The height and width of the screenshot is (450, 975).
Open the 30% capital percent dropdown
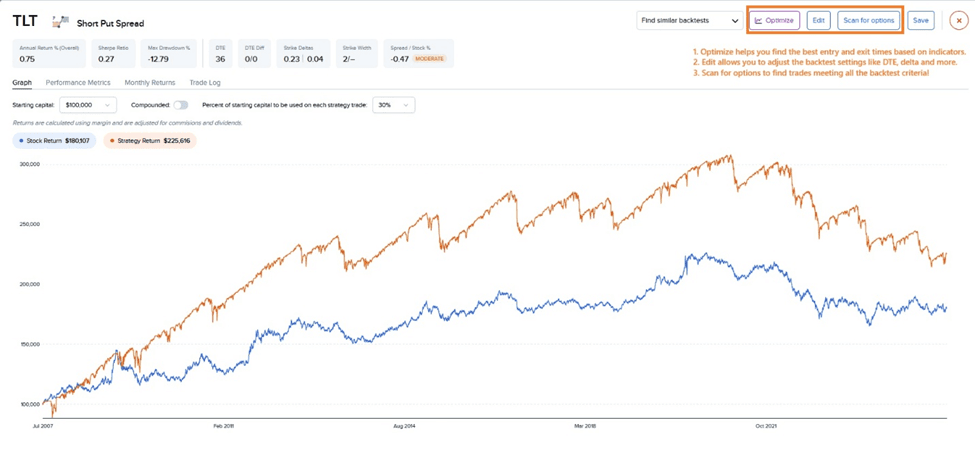393,105
